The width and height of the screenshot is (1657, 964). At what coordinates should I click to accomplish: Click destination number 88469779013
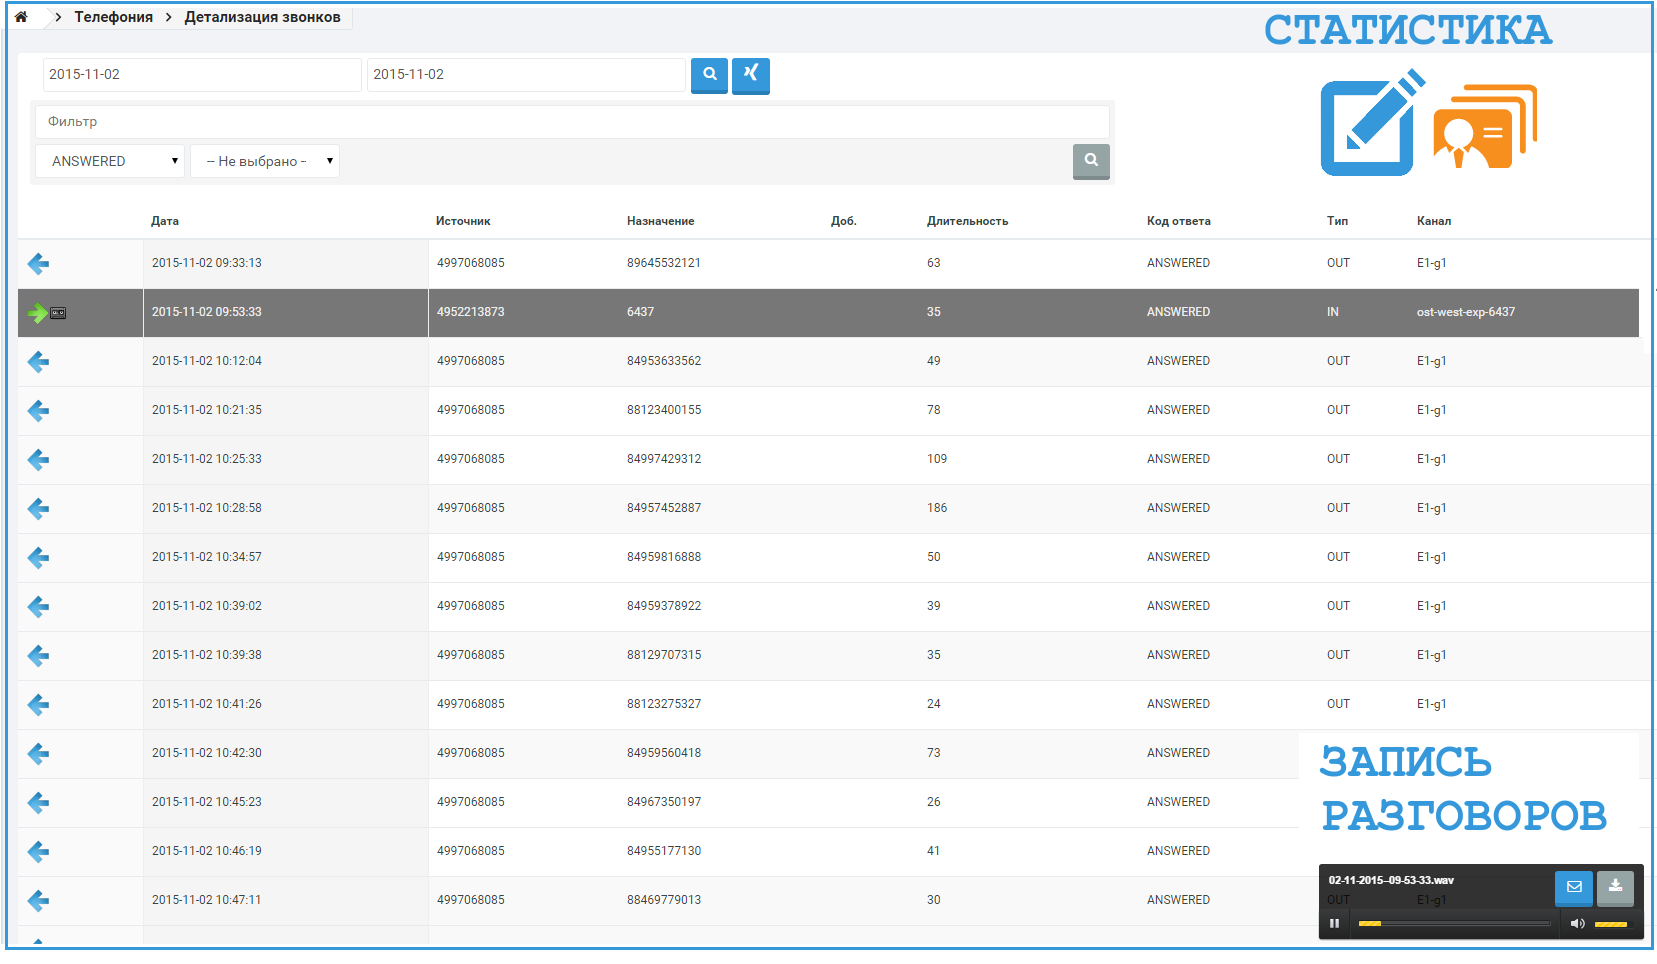664,900
